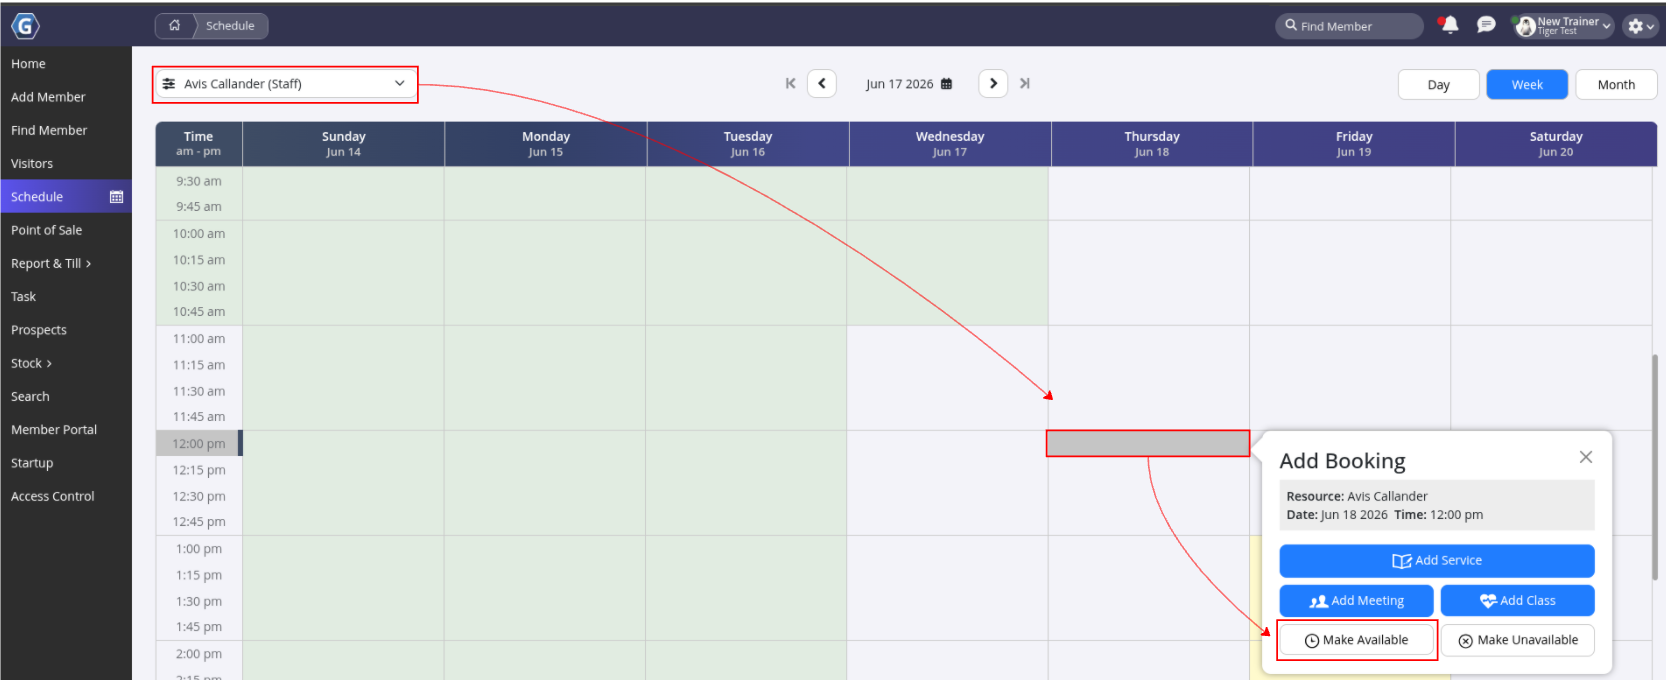Click the 12:30 pm time row label
Image resolution: width=1666 pixels, height=680 pixels.
pyautogui.click(x=199, y=496)
